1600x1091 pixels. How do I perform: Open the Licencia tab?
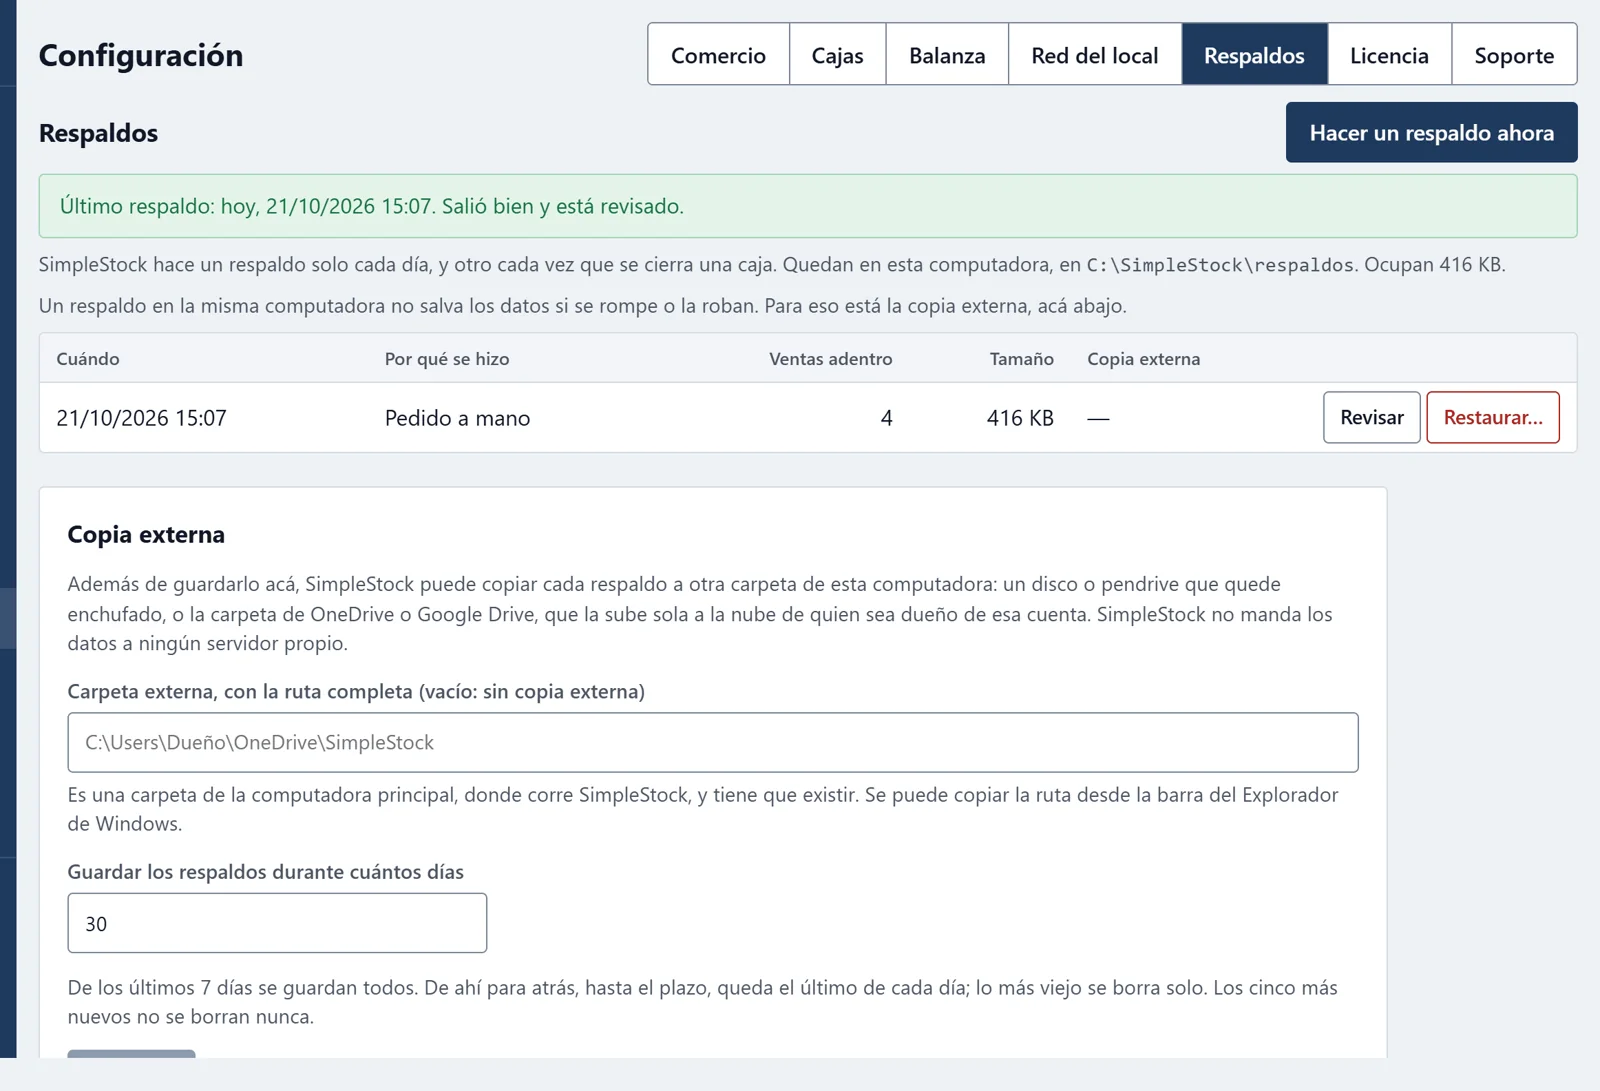(x=1389, y=55)
